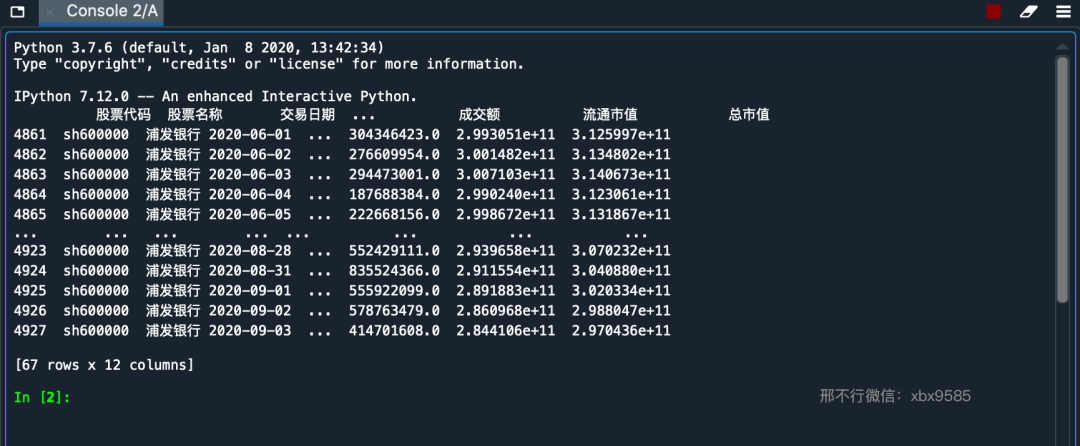Click row index 4926
1080x446 pixels.
(x=30, y=310)
